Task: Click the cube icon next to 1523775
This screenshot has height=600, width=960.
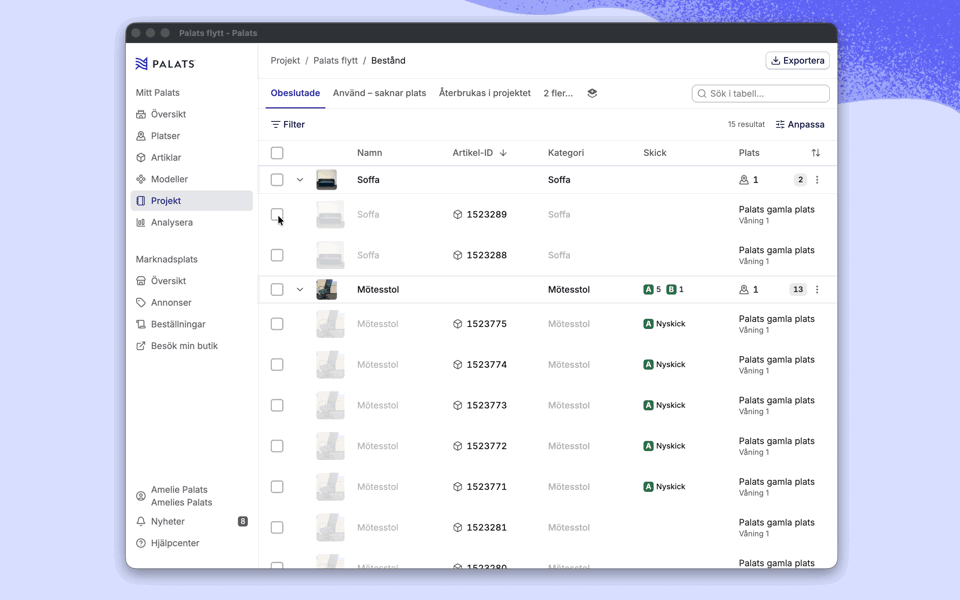Action: (x=457, y=324)
